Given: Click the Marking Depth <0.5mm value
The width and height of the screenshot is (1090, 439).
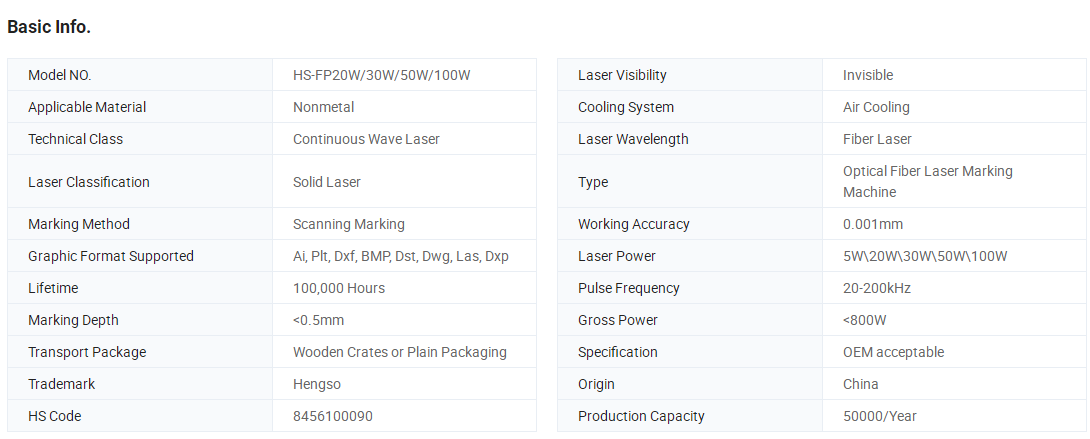Looking at the screenshot, I should (x=318, y=320).
